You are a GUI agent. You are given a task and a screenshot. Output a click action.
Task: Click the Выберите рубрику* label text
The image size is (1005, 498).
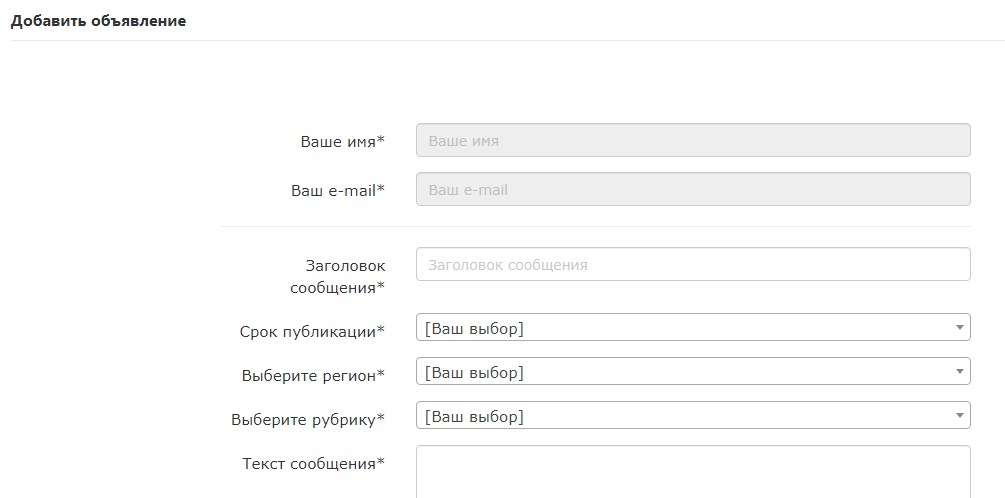tap(308, 420)
